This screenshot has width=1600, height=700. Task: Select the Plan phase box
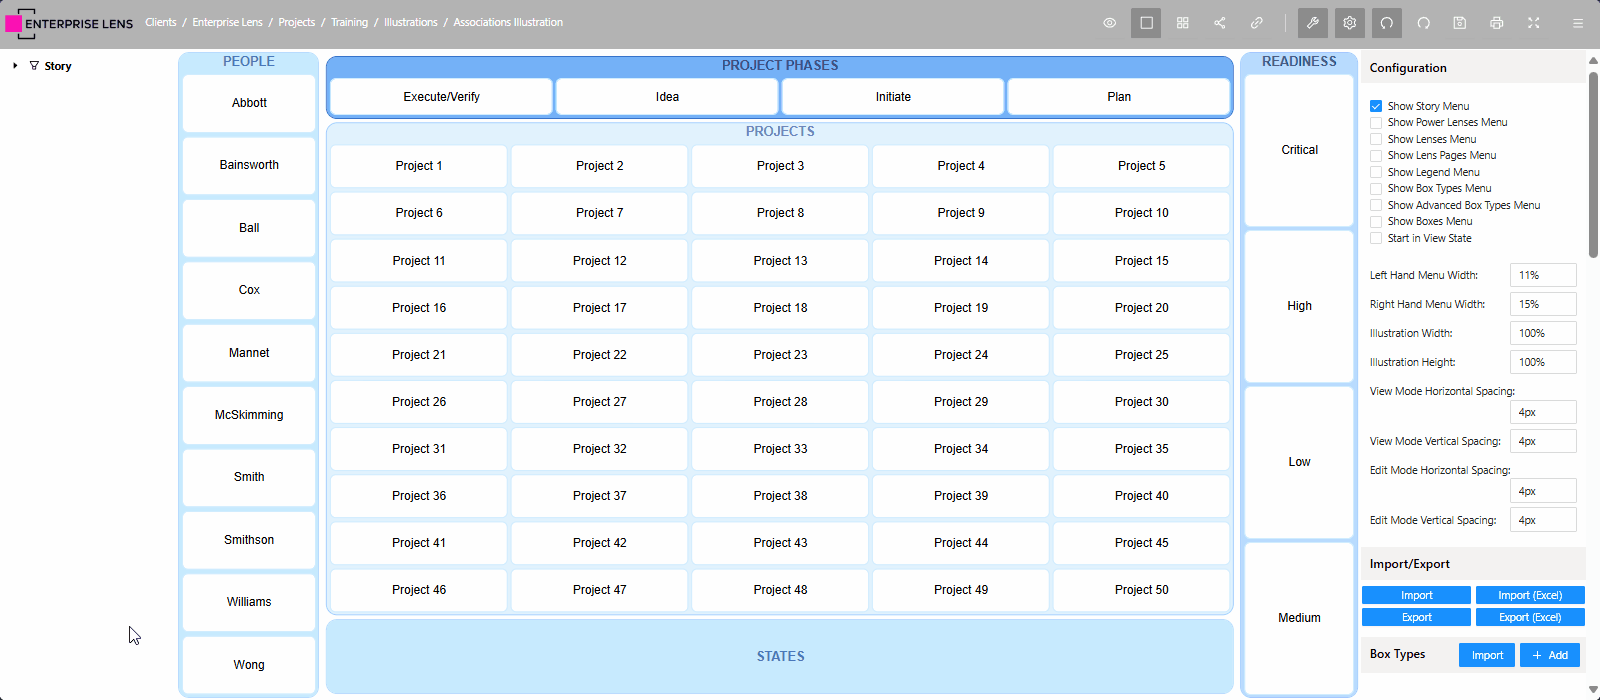pos(1119,97)
